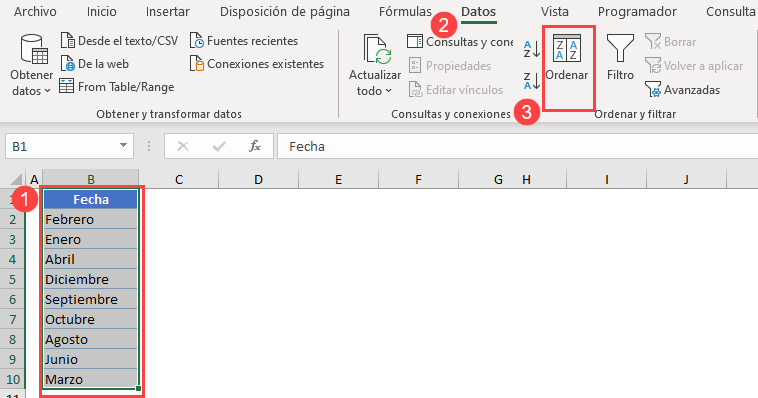Screen dimensions: 758x398
Task: Click the Junio cell
Action: (90, 359)
